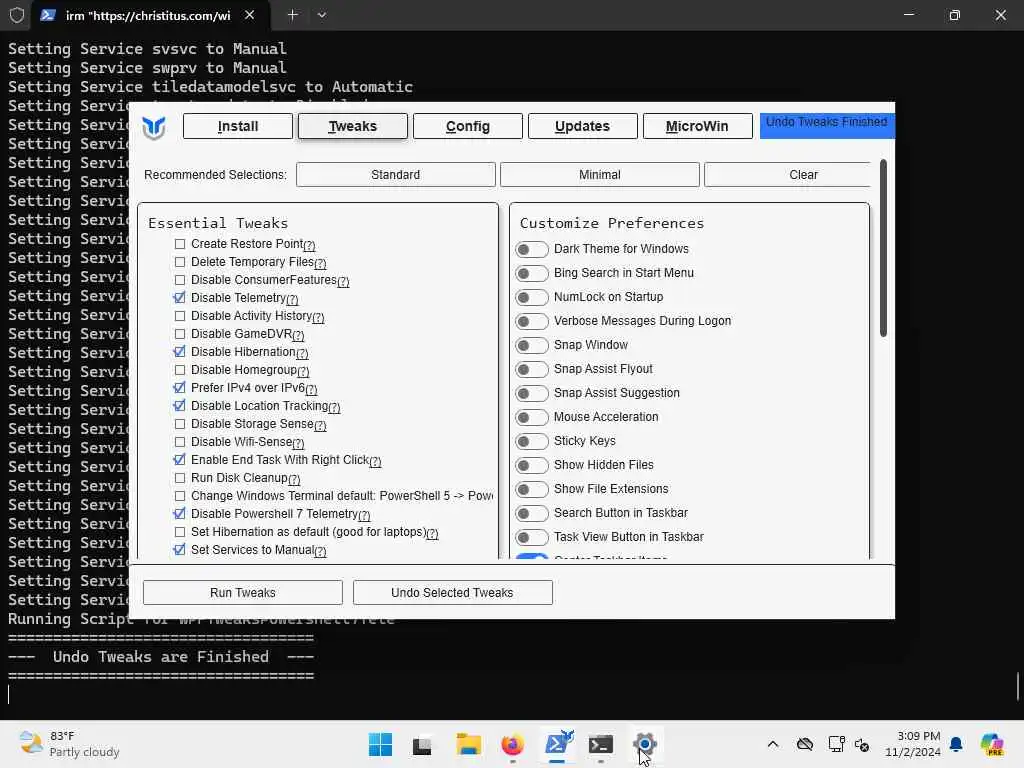Toggle Verbose Messages During Logon

(x=532, y=321)
